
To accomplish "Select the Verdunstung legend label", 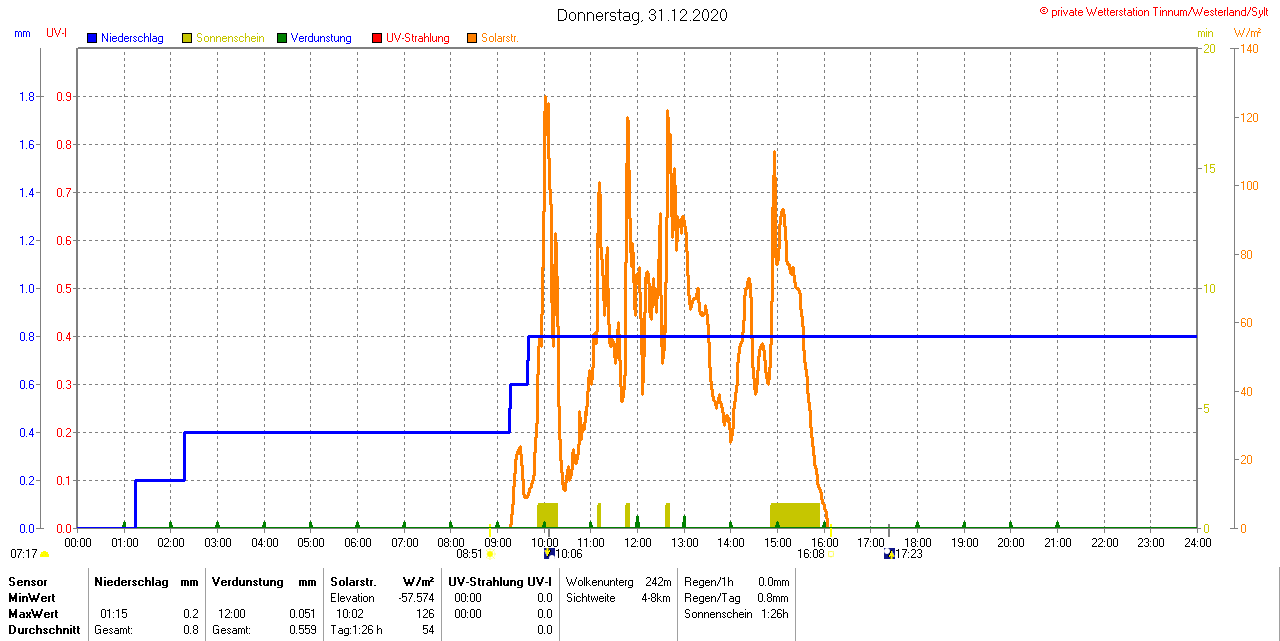I will pyautogui.click(x=321, y=38).
